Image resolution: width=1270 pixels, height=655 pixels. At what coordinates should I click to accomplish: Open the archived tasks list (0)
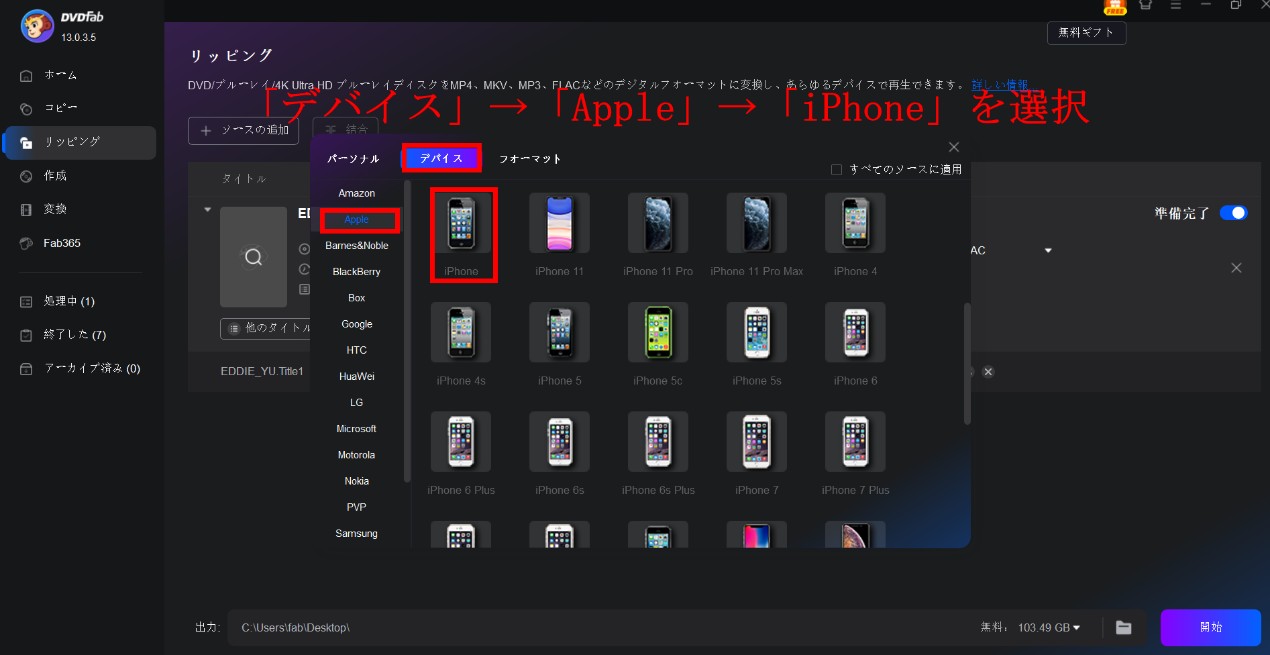[x=78, y=368]
